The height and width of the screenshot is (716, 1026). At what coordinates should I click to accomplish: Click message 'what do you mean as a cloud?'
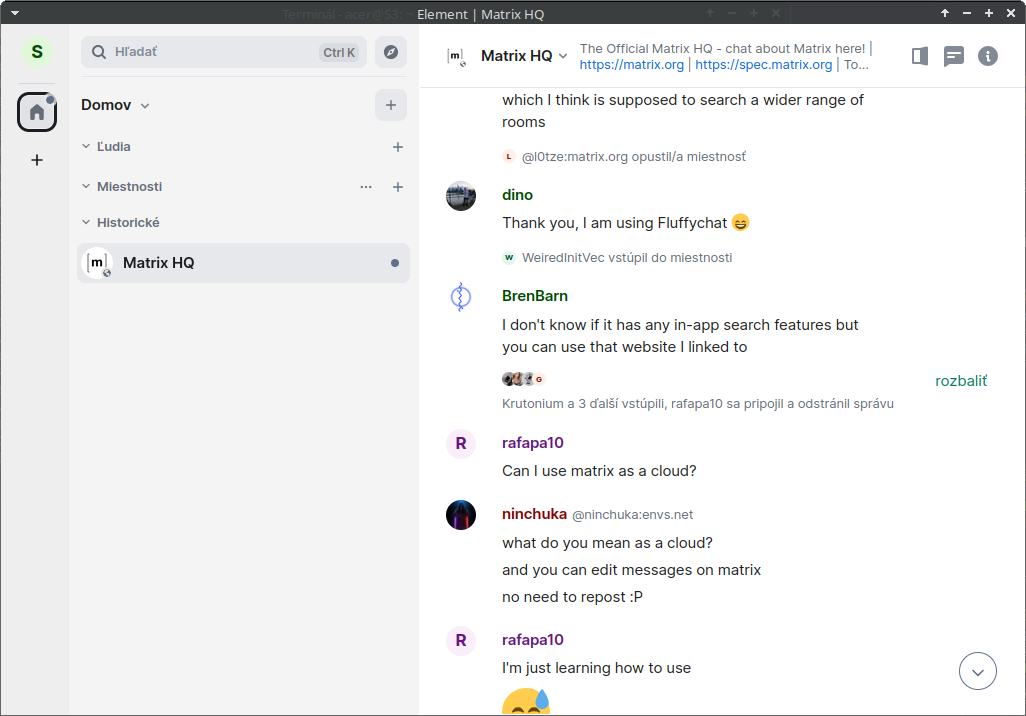point(607,543)
